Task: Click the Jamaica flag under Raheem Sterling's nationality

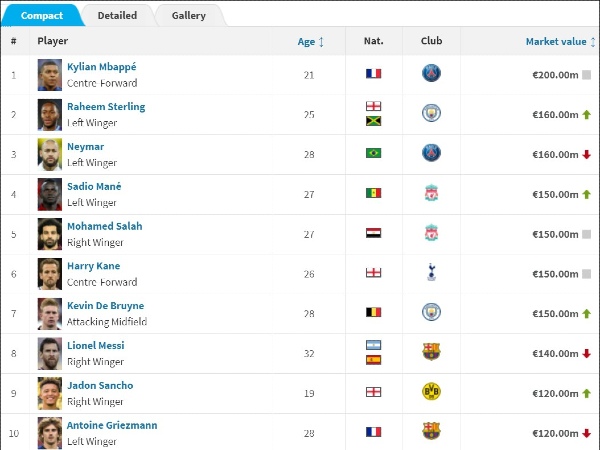Action: pos(373,121)
